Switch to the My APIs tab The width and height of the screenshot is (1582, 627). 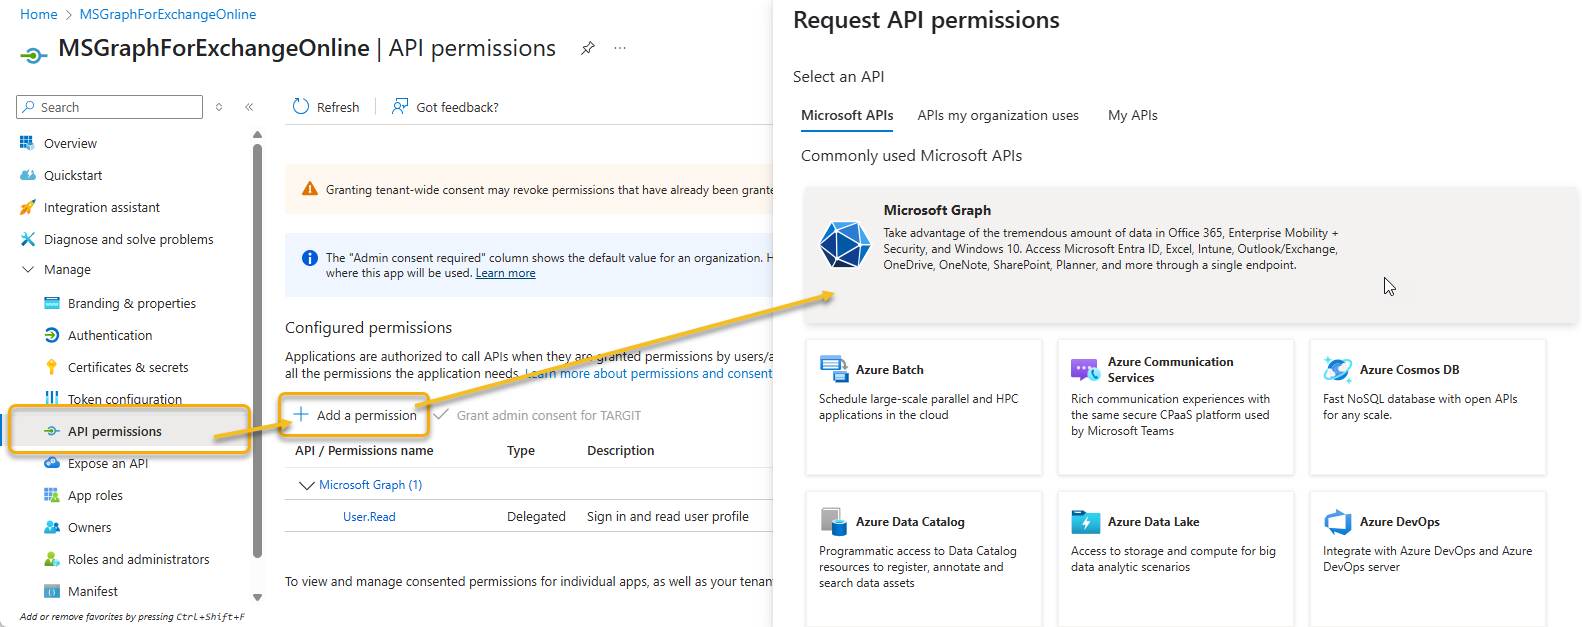click(x=1133, y=115)
